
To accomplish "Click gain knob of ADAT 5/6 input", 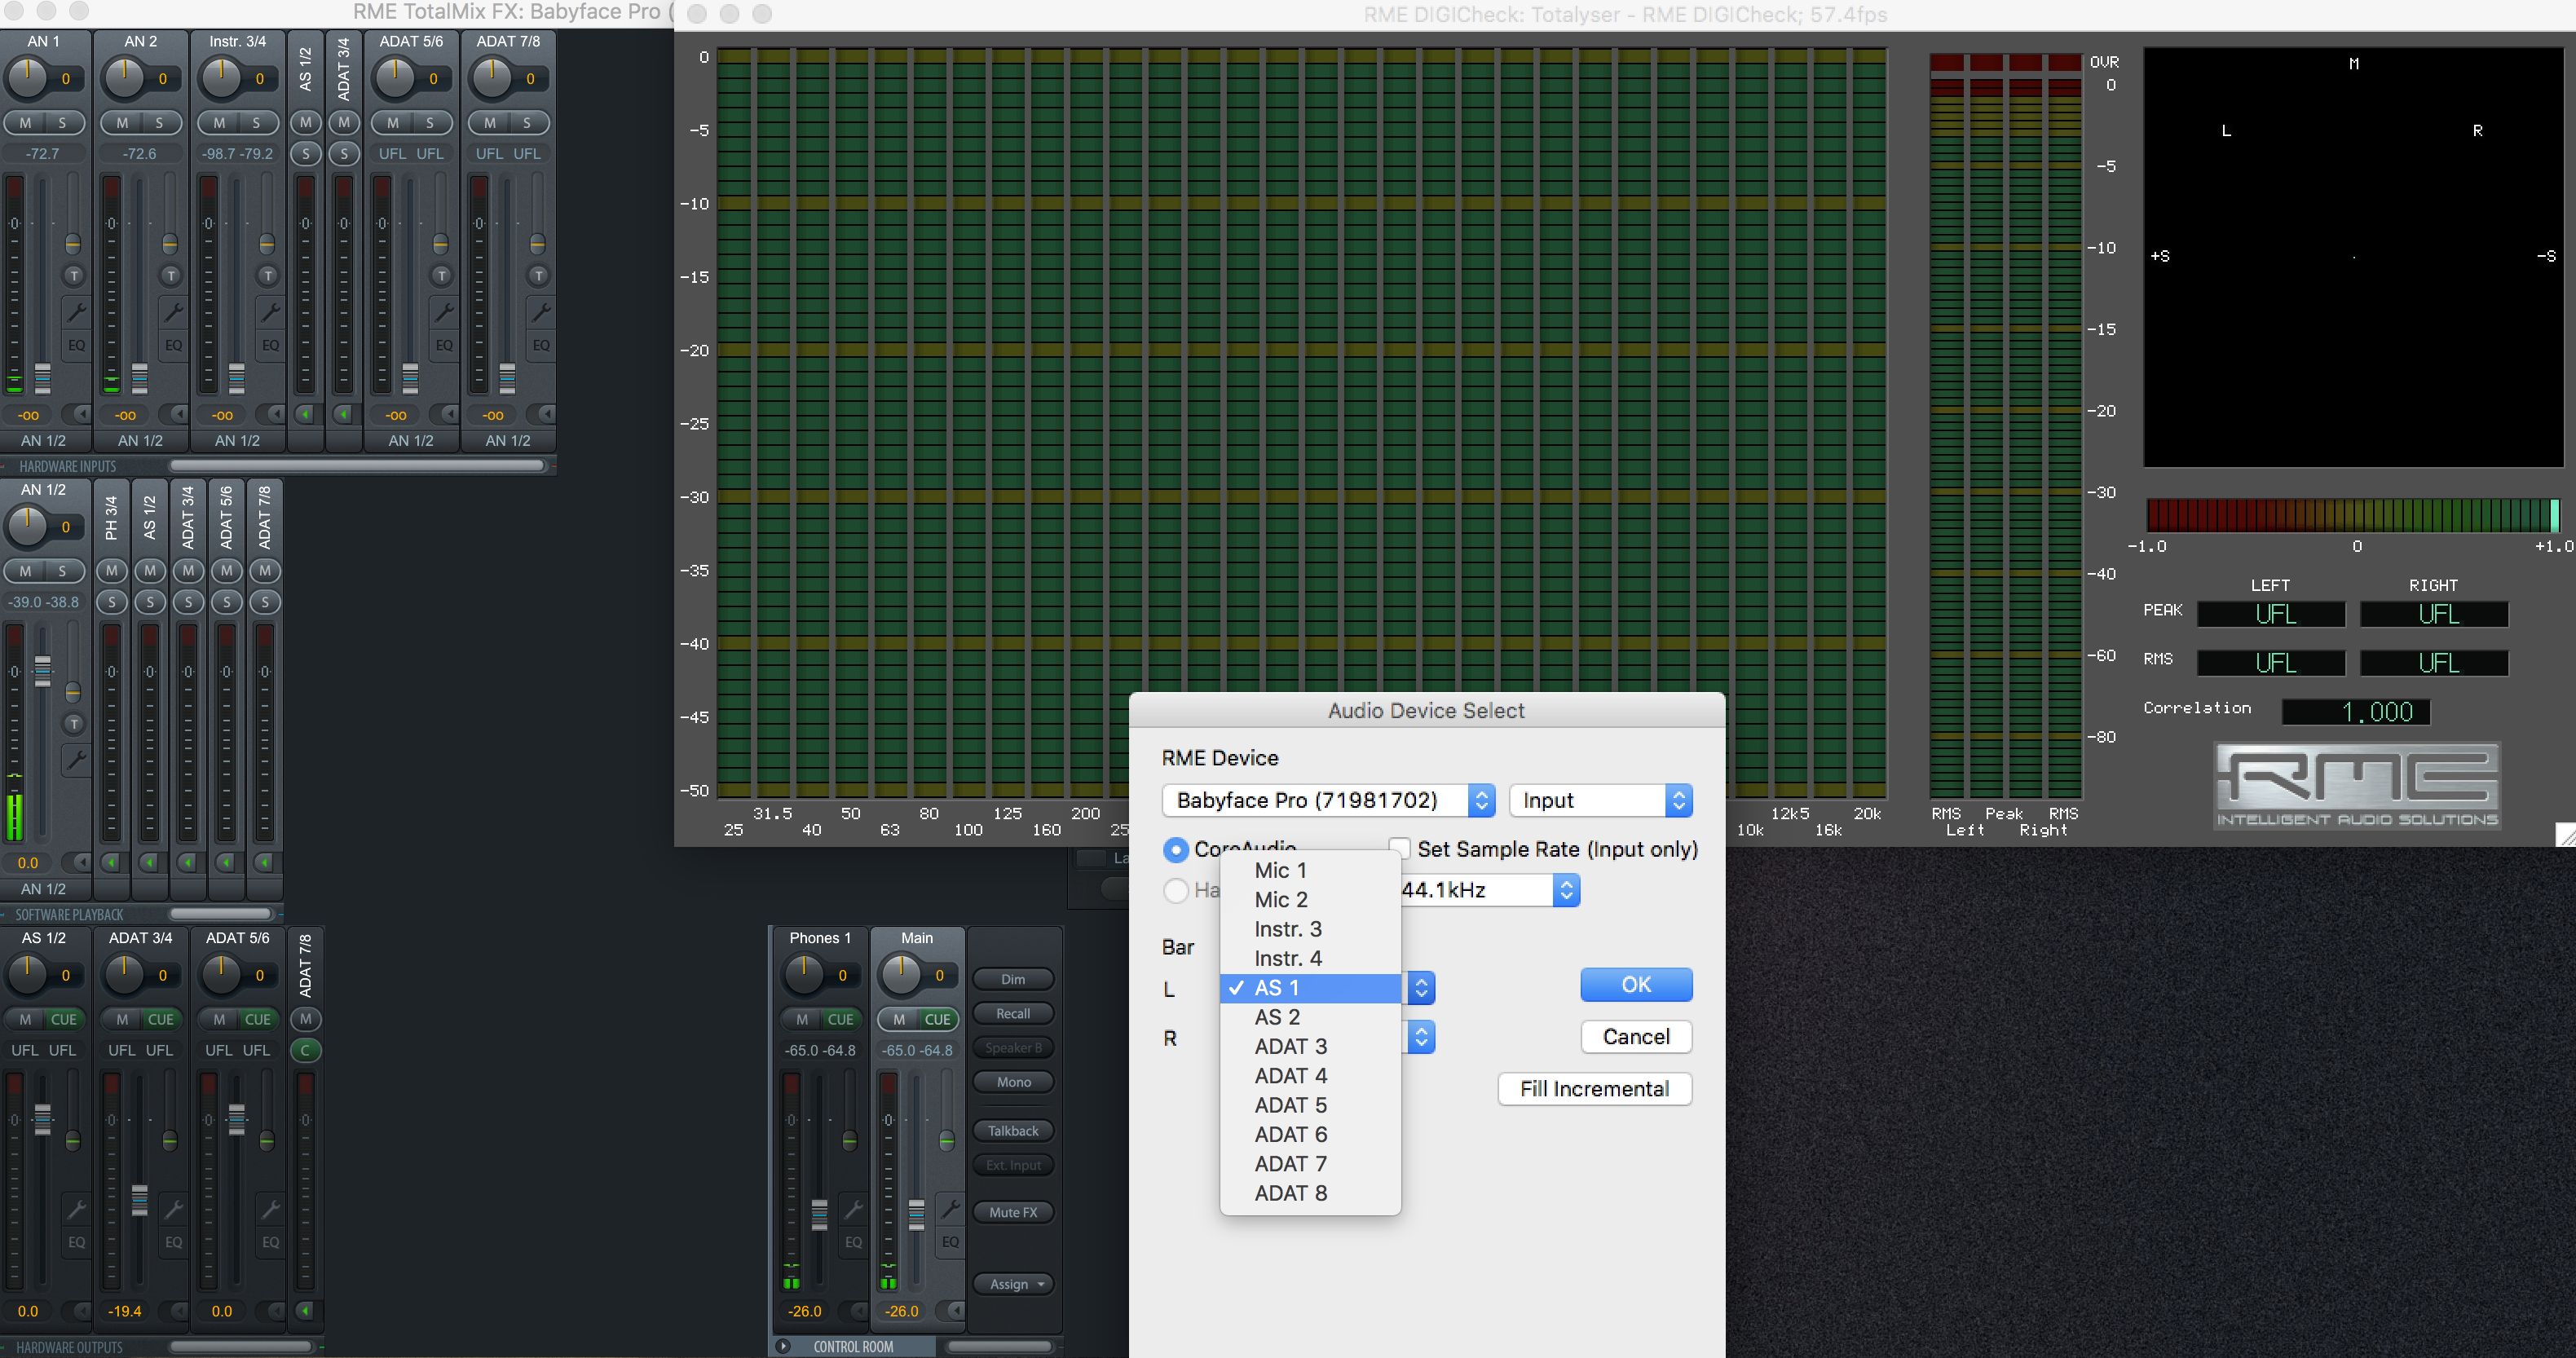I will tap(395, 78).
